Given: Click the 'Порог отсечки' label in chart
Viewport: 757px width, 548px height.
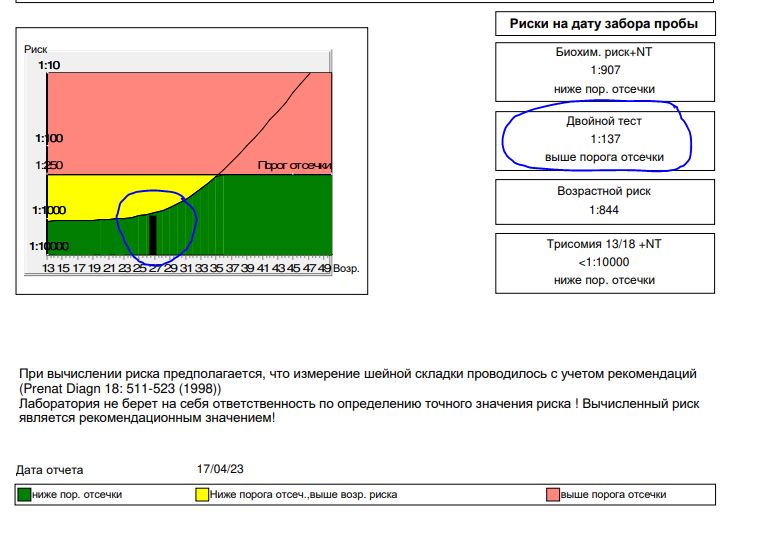Looking at the screenshot, I should (x=293, y=166).
